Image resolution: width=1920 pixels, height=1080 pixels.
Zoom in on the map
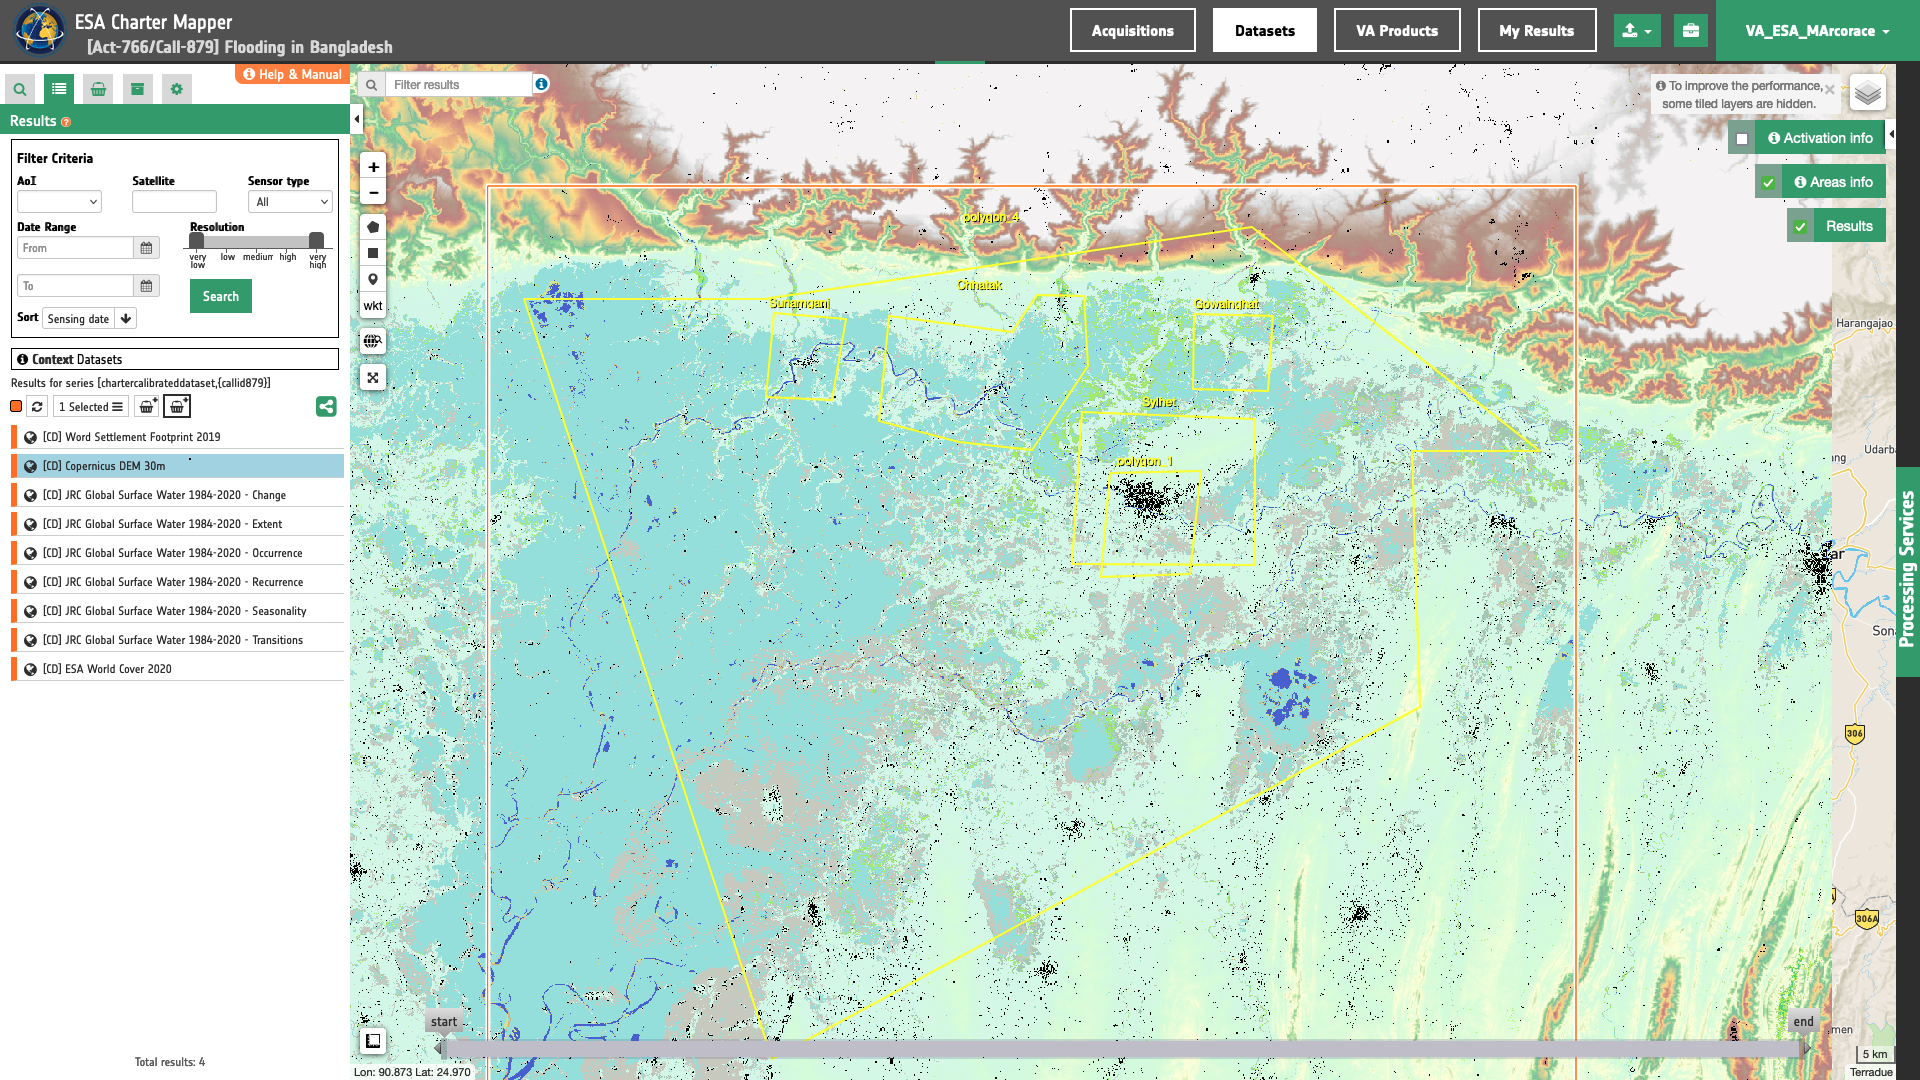pos(373,167)
